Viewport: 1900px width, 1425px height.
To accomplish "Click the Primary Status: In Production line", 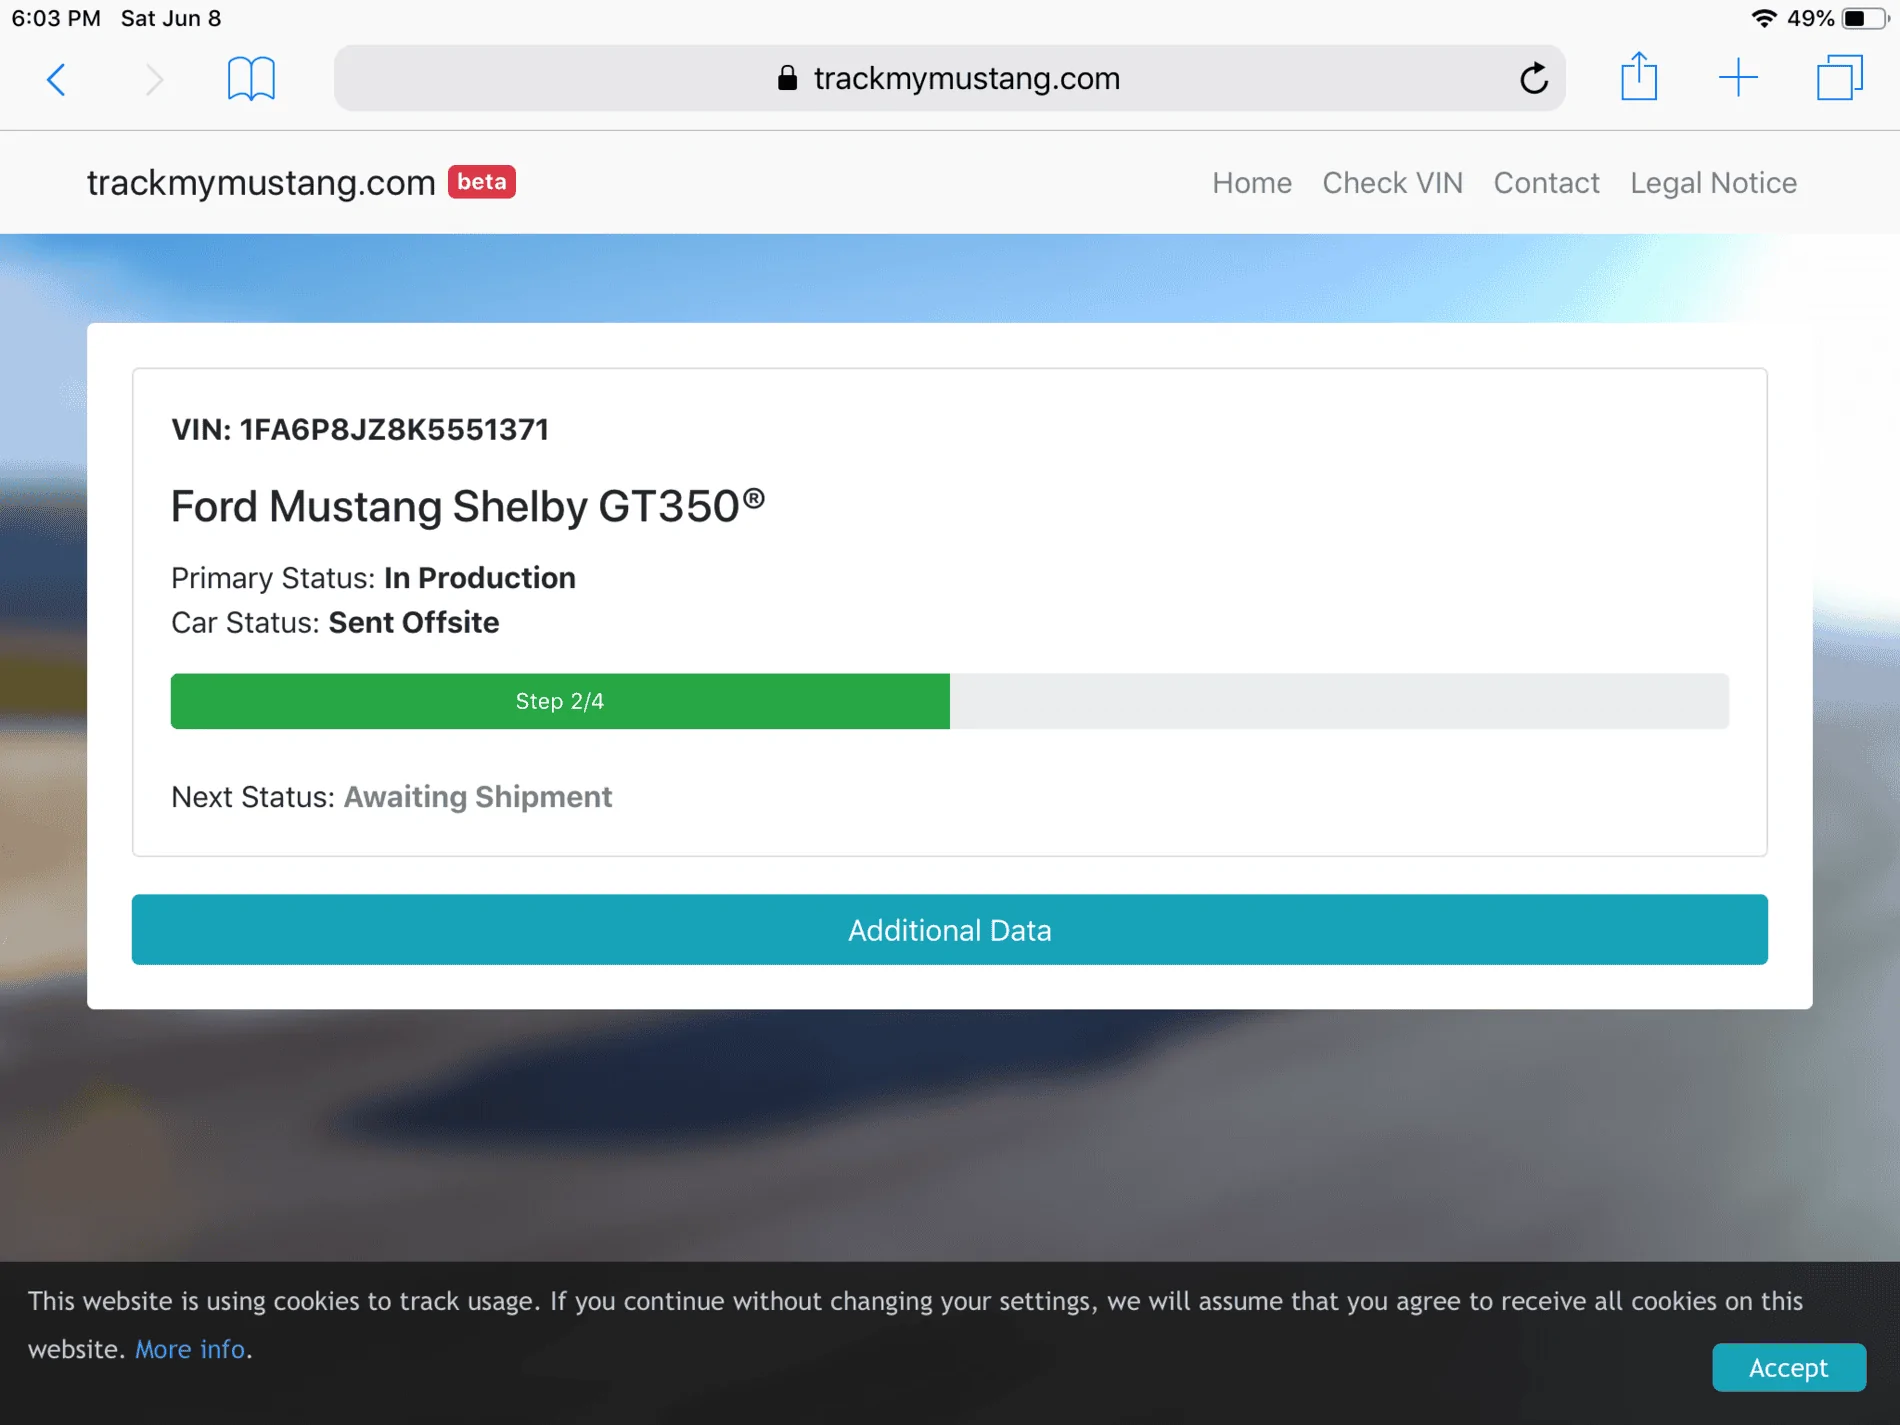I will [373, 578].
